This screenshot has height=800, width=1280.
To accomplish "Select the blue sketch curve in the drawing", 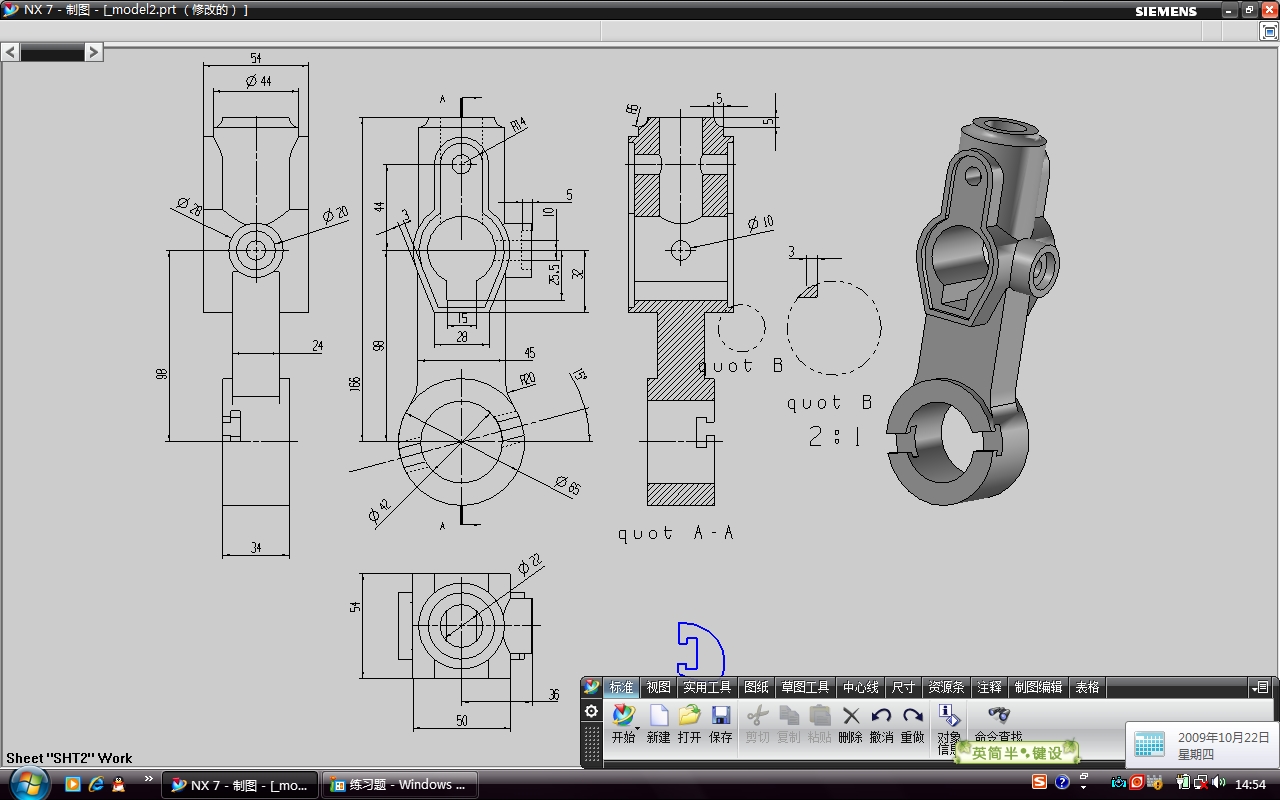I will point(700,648).
